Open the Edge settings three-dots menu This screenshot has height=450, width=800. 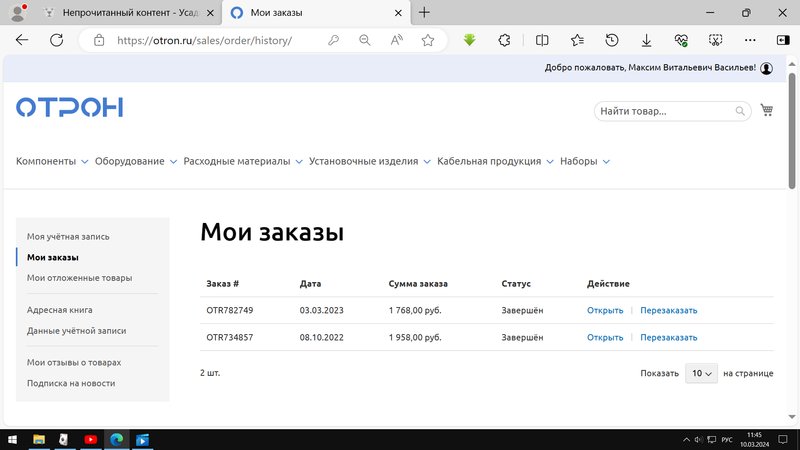750,40
